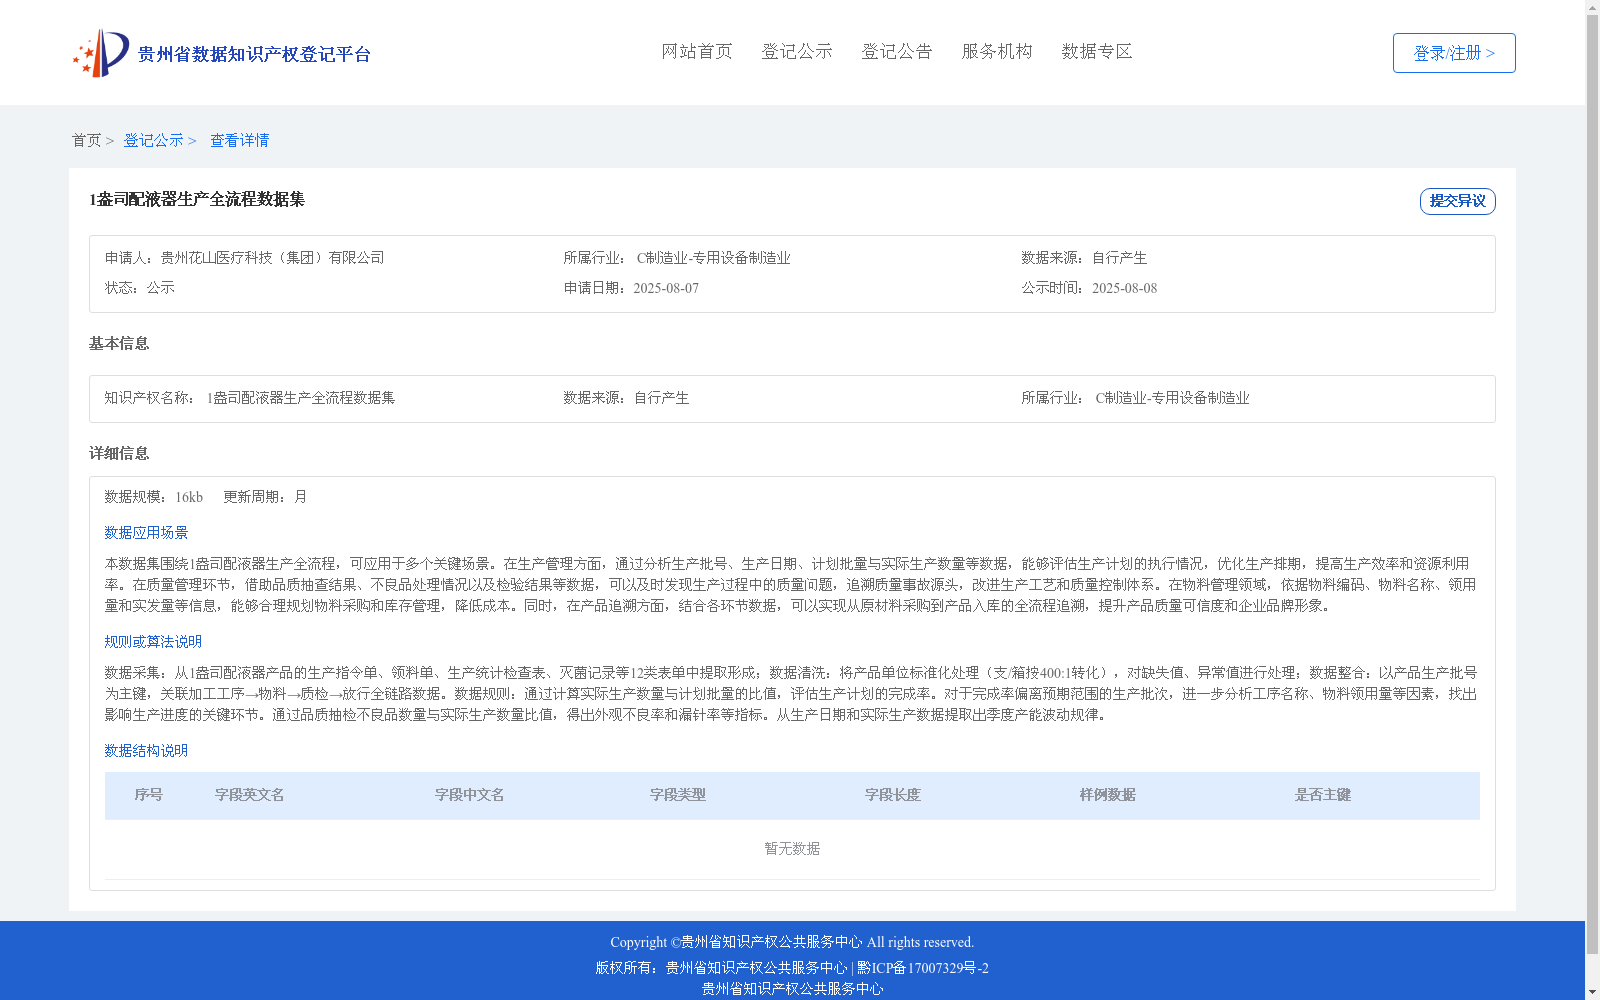Open 贵州省数据知识产权登记平台 site title
The width and height of the screenshot is (1600, 1000).
254,54
